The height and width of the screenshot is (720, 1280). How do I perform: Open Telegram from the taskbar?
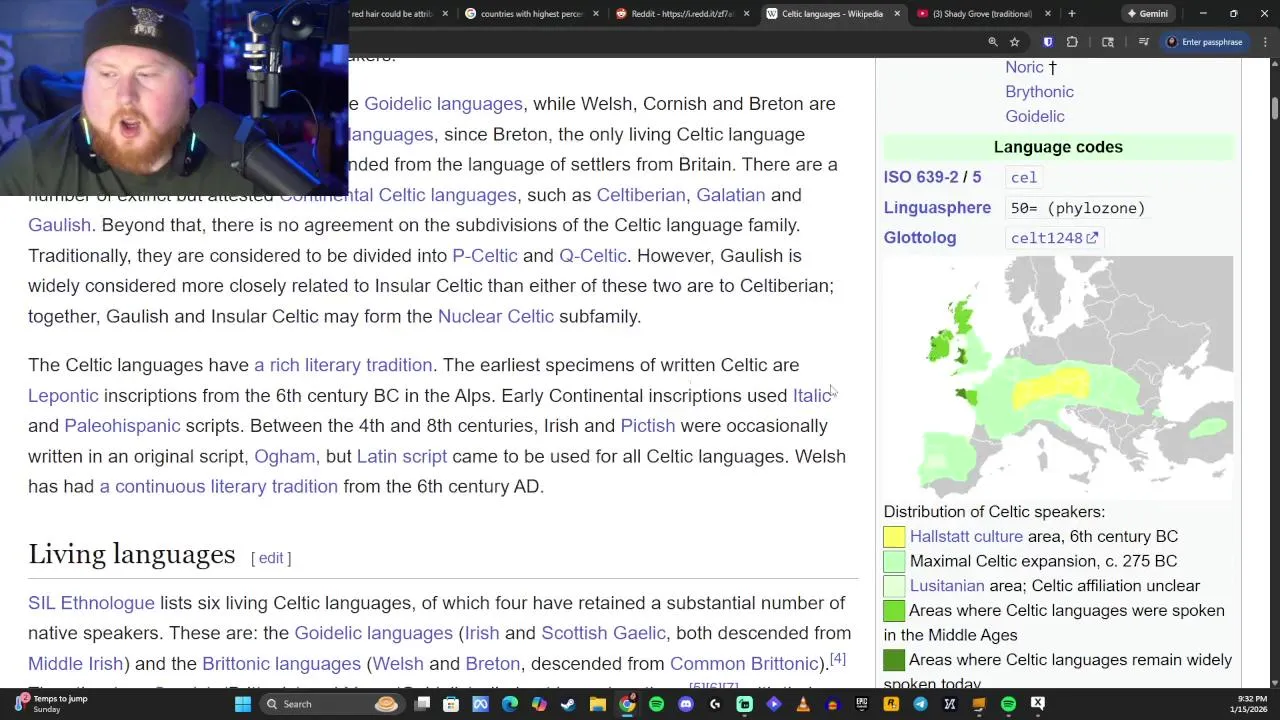[x=920, y=704]
